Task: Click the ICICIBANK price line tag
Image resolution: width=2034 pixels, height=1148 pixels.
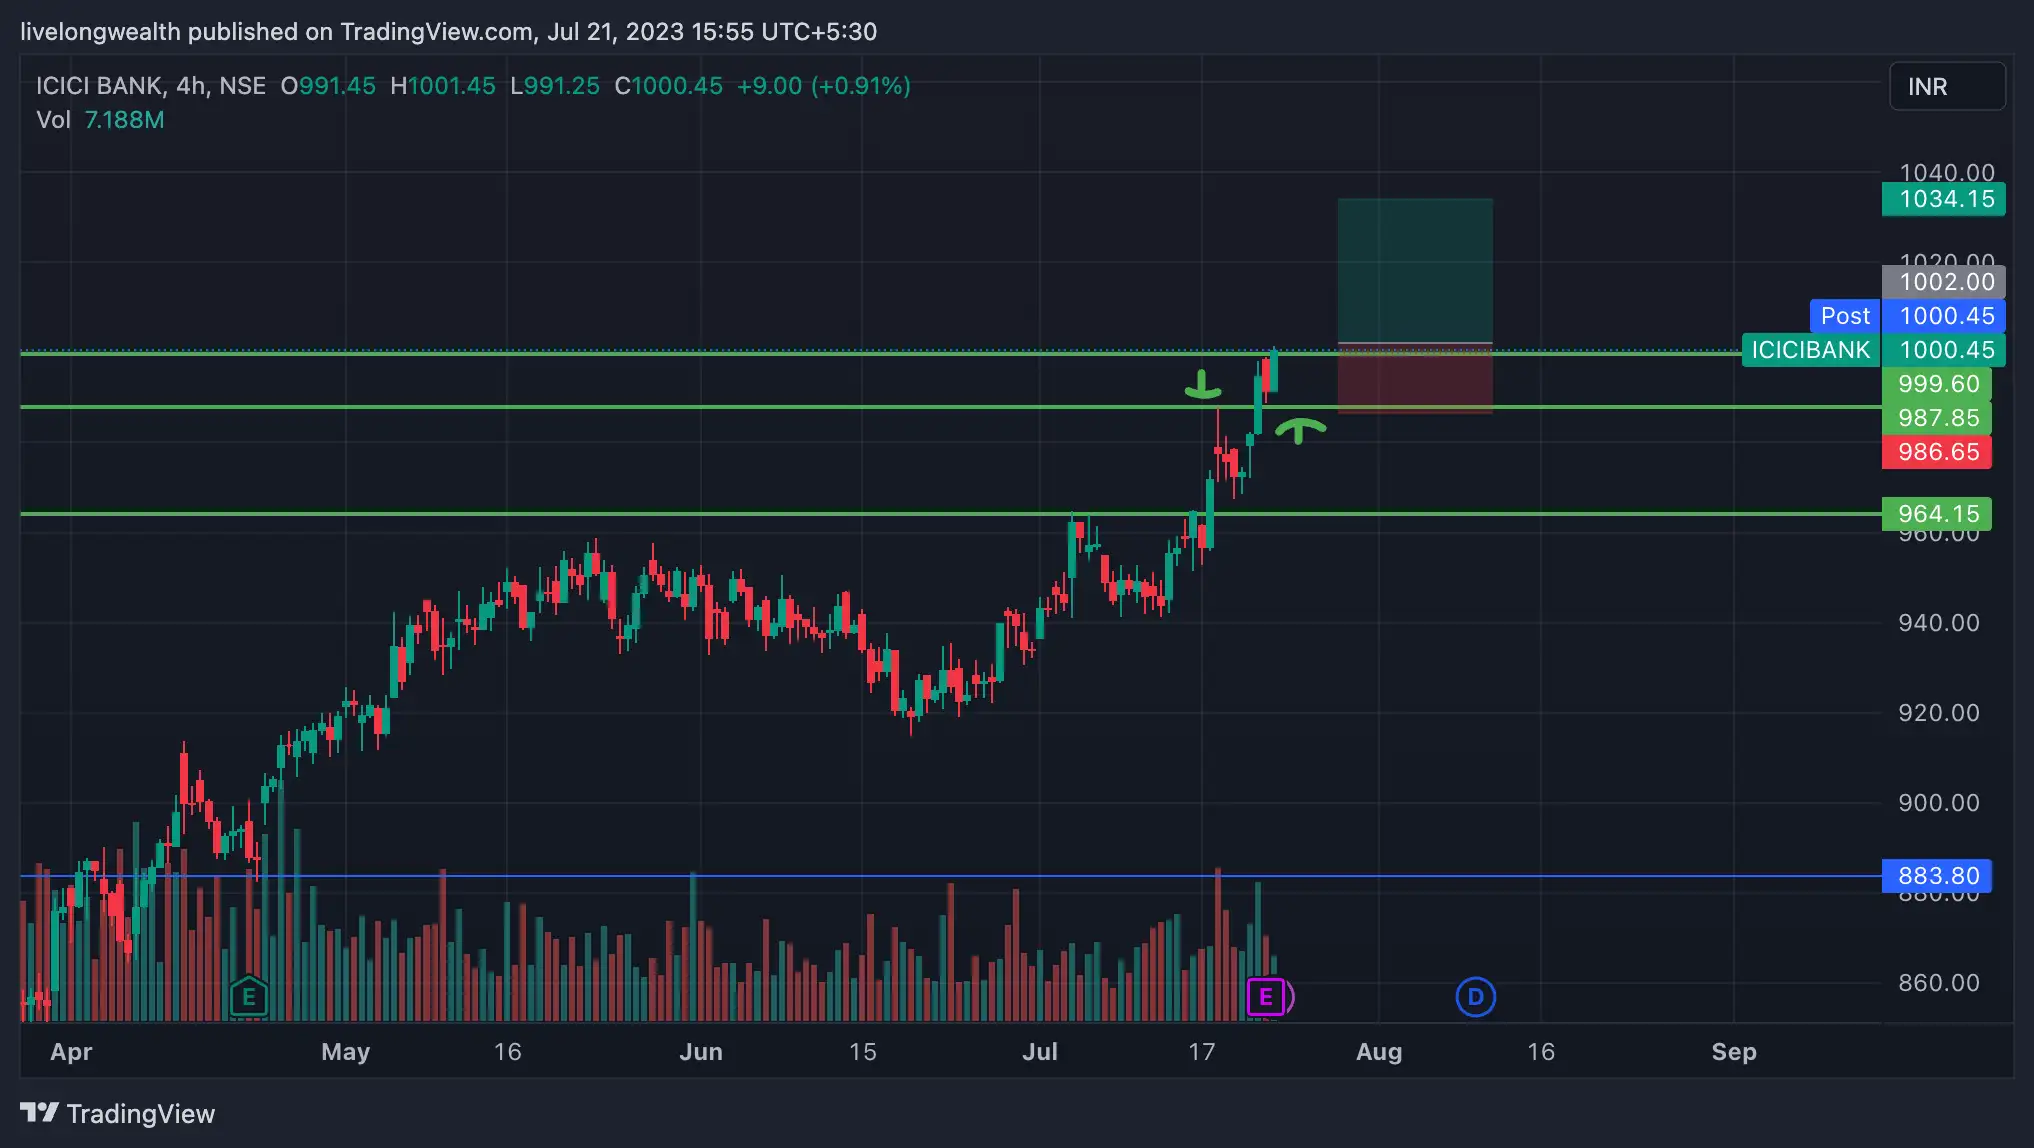Action: pyautogui.click(x=1810, y=350)
